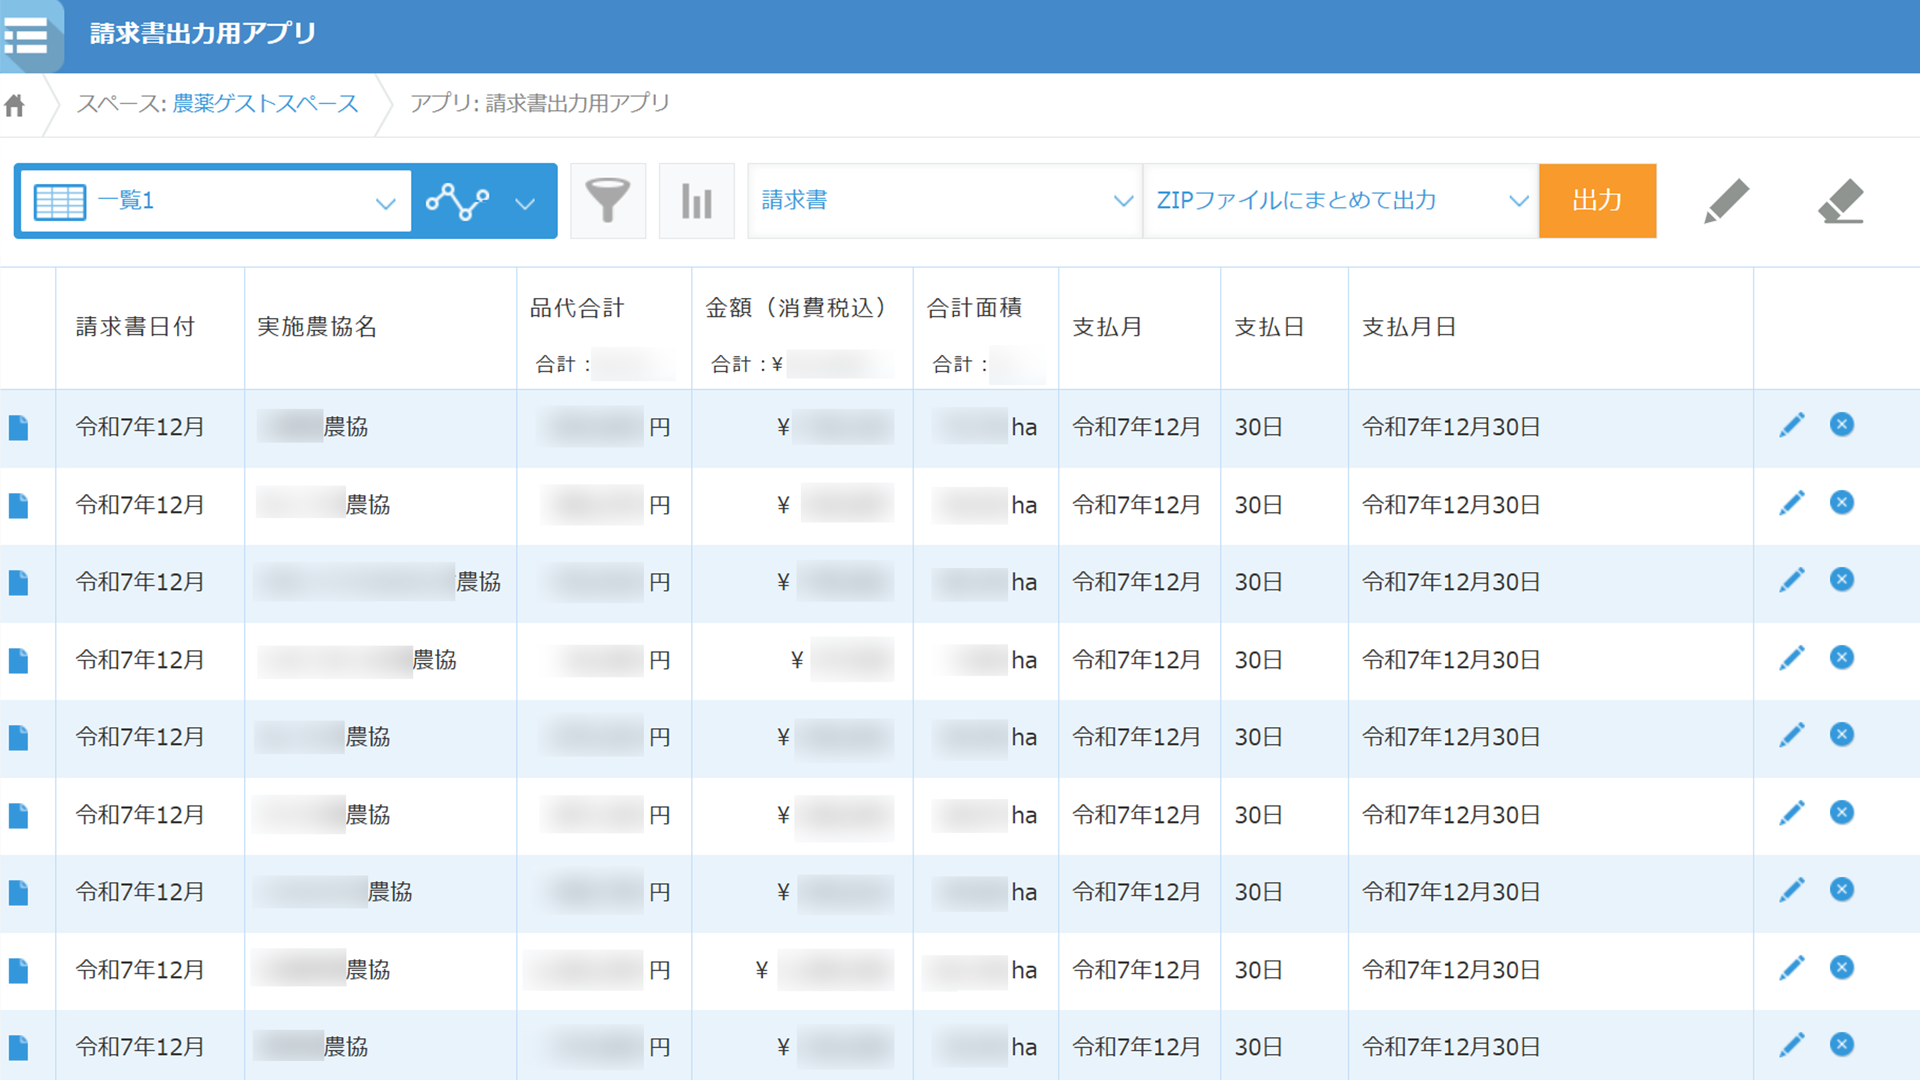Click the eraser icon at top right
Viewport: 1920px width, 1080px height.
point(1843,200)
